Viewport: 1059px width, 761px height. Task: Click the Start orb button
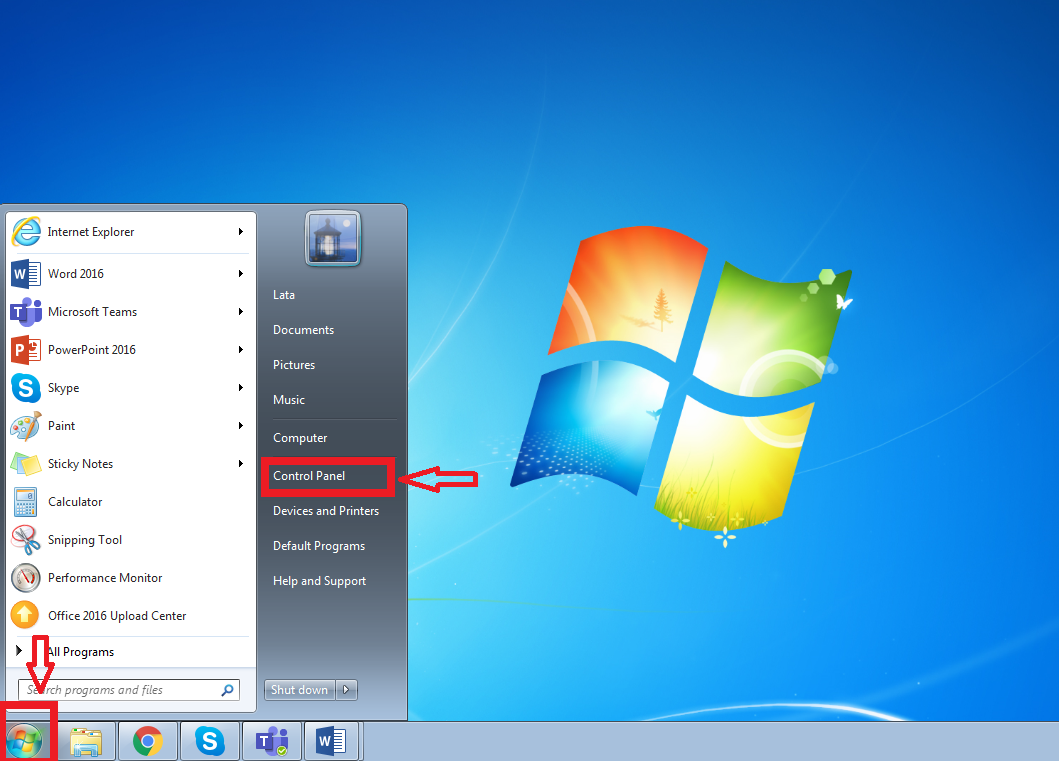25,741
